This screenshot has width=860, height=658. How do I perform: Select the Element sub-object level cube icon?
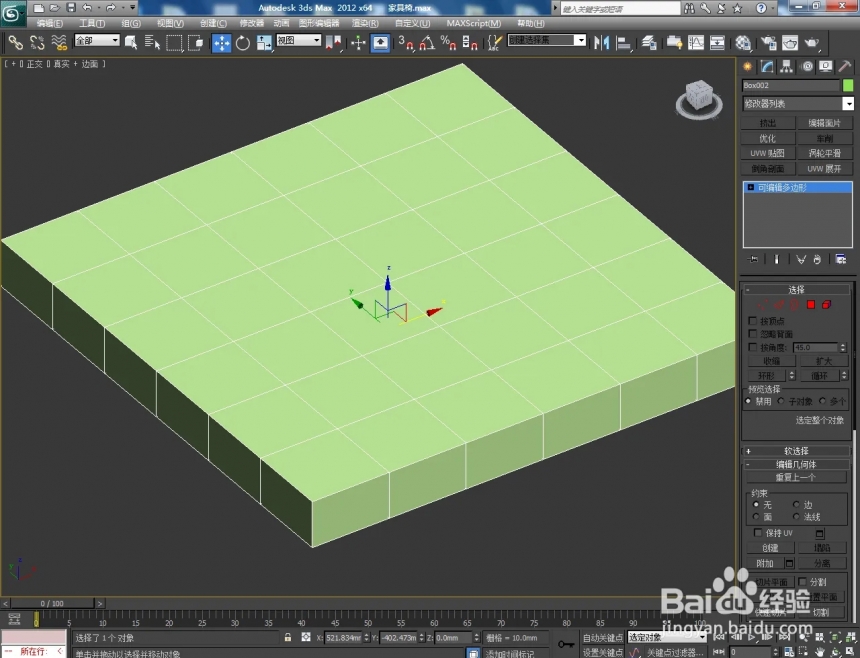click(827, 304)
